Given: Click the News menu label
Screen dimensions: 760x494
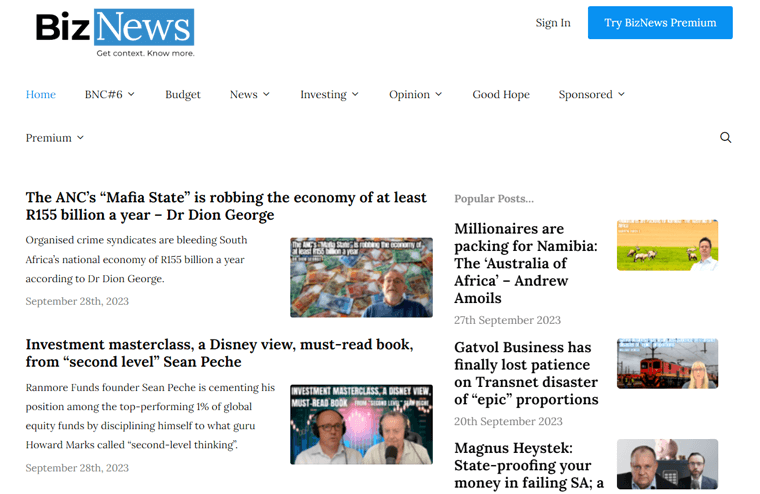Looking at the screenshot, I should (x=243, y=95).
